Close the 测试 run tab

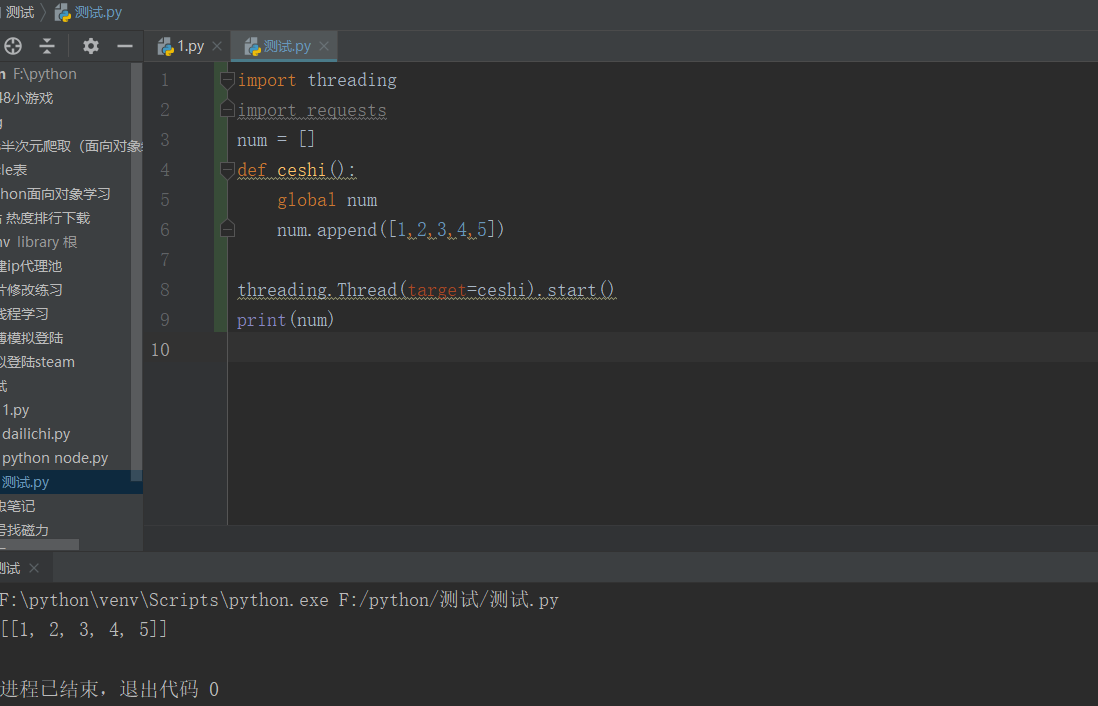click(34, 568)
